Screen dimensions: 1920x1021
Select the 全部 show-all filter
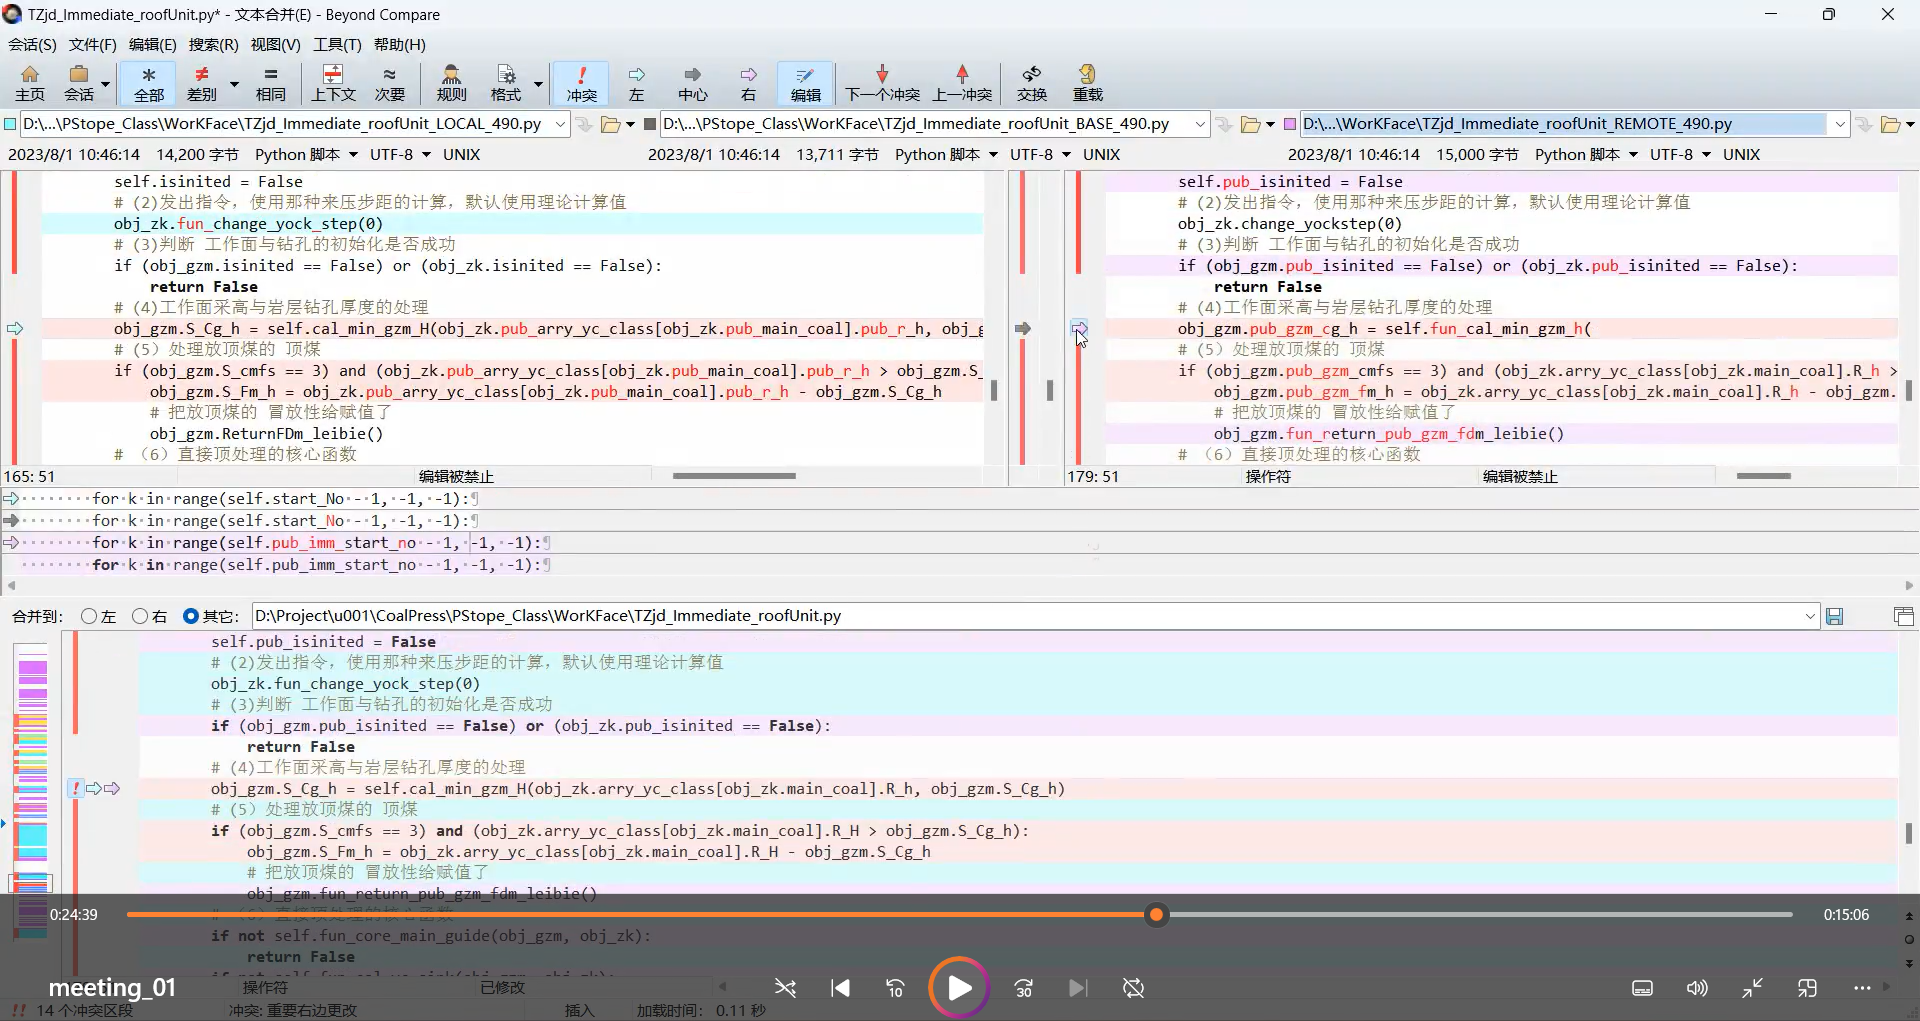click(x=149, y=83)
